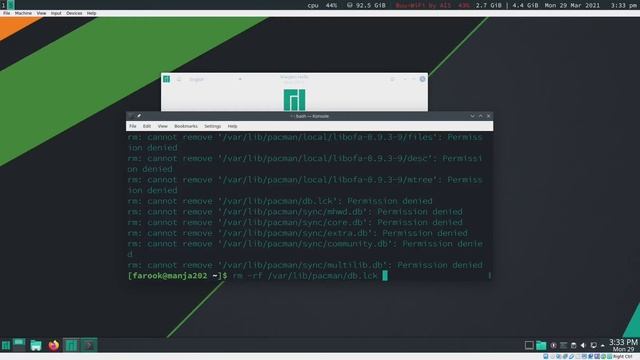Click the Manjaro icon in Manjaro Hello titlebar
Viewport: 640px width, 360px height.
click(x=167, y=79)
